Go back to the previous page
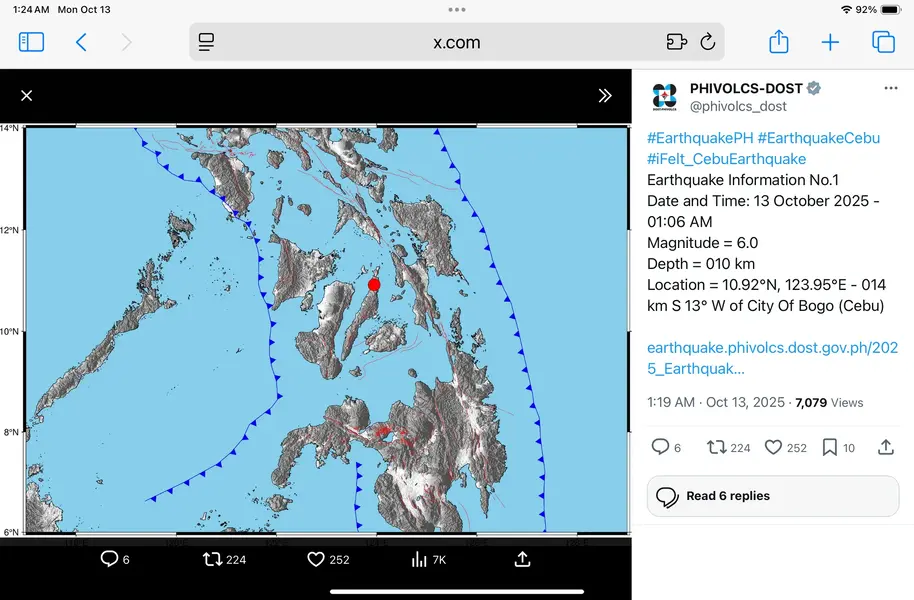The width and height of the screenshot is (914, 600). pyautogui.click(x=81, y=42)
